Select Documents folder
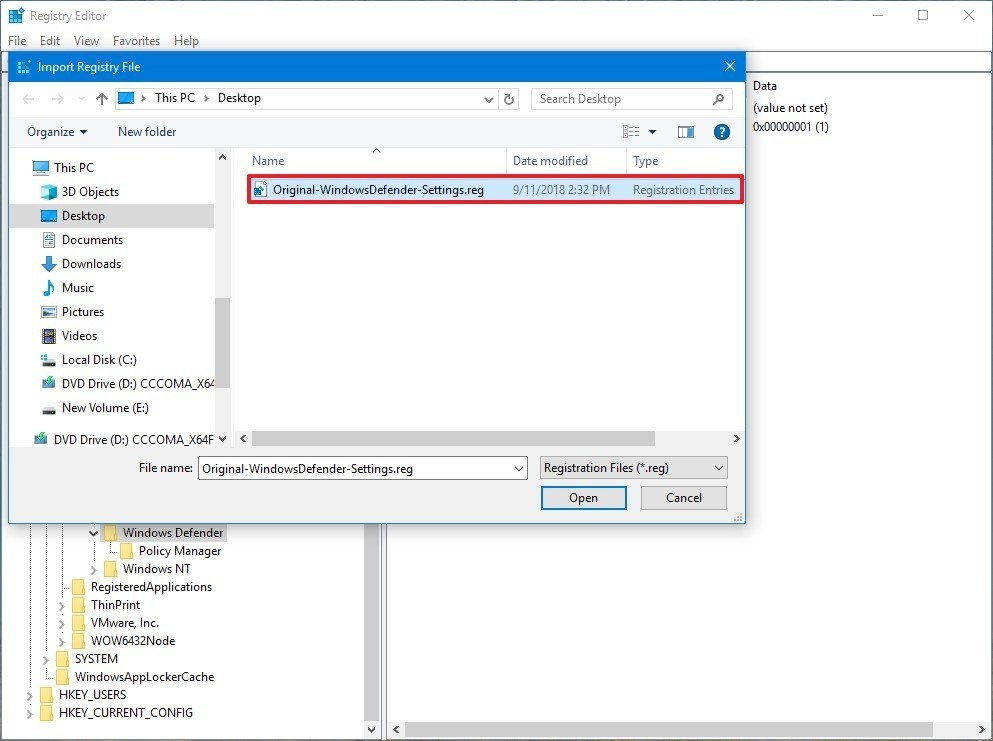 pyautogui.click(x=92, y=240)
